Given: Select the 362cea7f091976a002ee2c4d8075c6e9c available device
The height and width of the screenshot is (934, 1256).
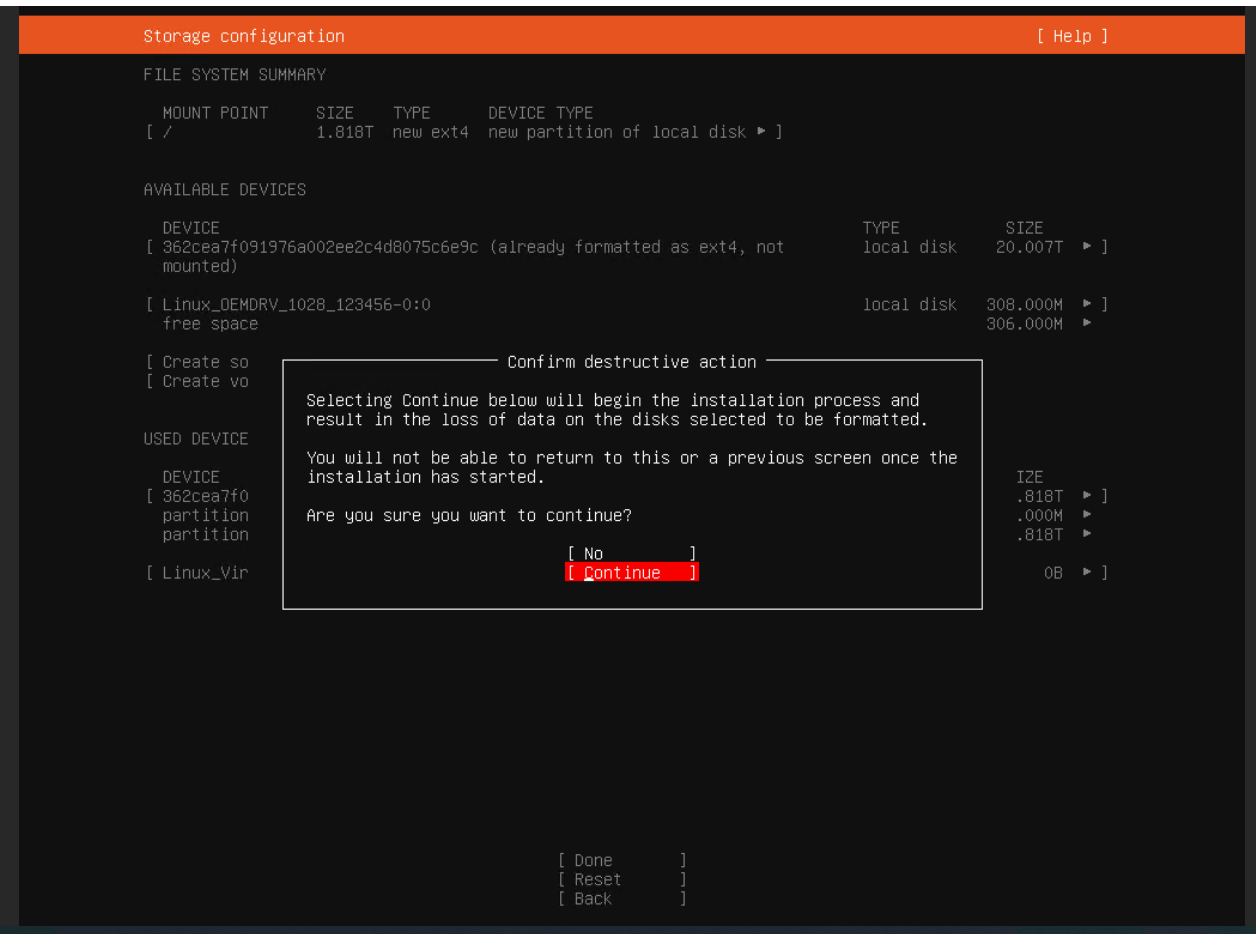Looking at the screenshot, I should (x=320, y=247).
